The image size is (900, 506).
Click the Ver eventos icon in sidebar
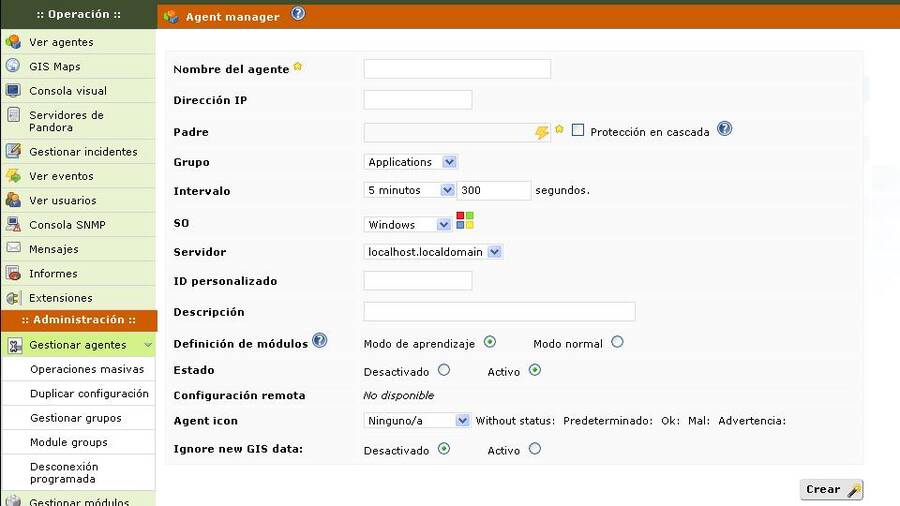[x=13, y=176]
